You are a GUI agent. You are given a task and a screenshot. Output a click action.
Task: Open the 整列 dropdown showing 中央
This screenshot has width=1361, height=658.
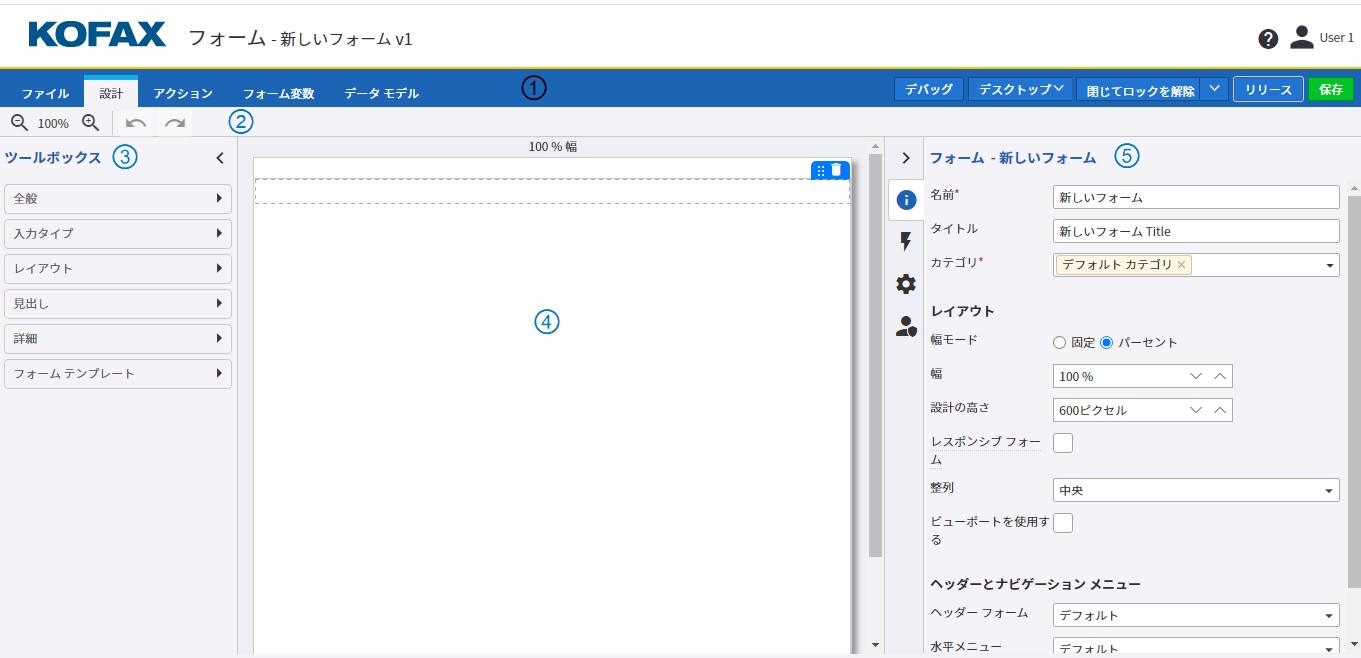point(1195,489)
